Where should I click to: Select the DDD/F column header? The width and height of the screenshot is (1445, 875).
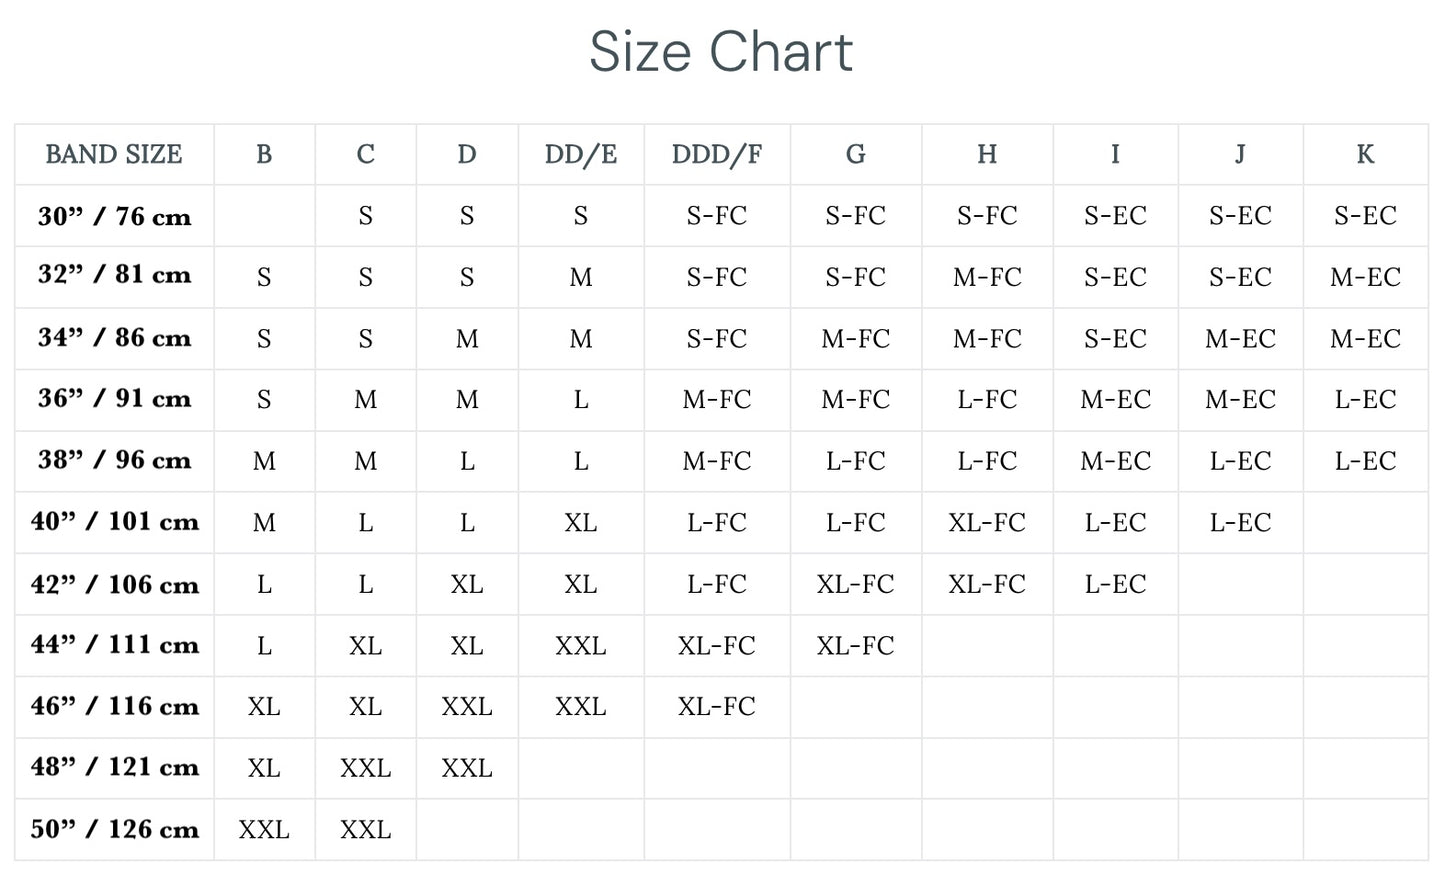[717, 154]
